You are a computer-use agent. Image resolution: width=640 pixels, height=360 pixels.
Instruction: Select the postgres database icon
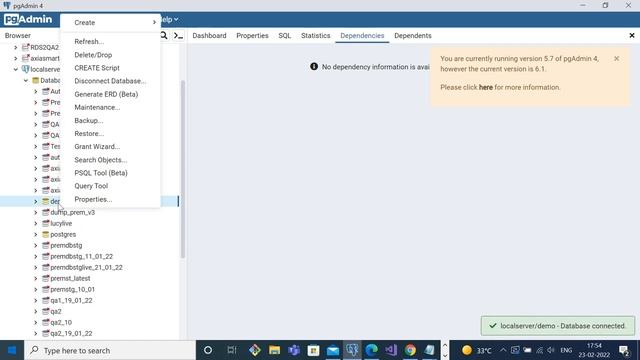tap(46, 234)
